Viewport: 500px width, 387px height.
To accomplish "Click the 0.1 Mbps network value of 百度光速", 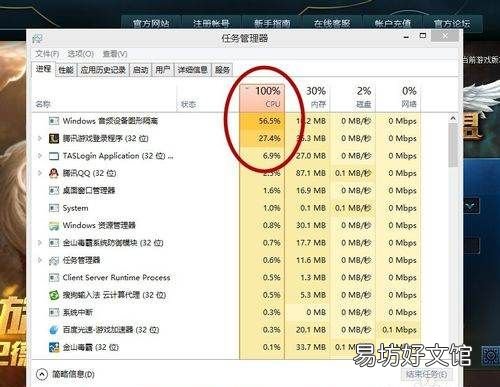I will (399, 330).
